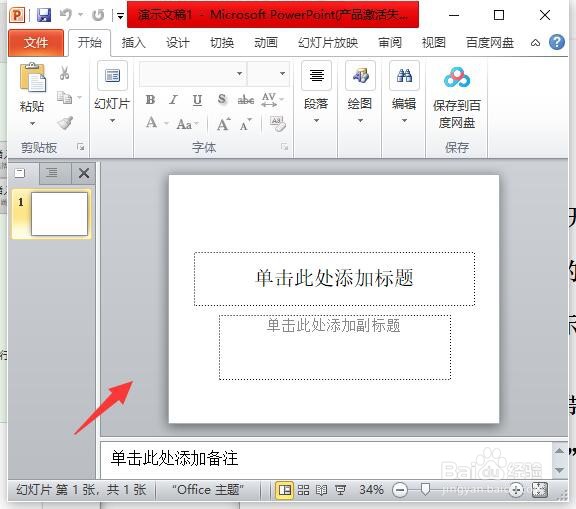Image resolution: width=576 pixels, height=509 pixels.
Task: Click Clear All Formatting eraser icon
Action: coord(277,123)
